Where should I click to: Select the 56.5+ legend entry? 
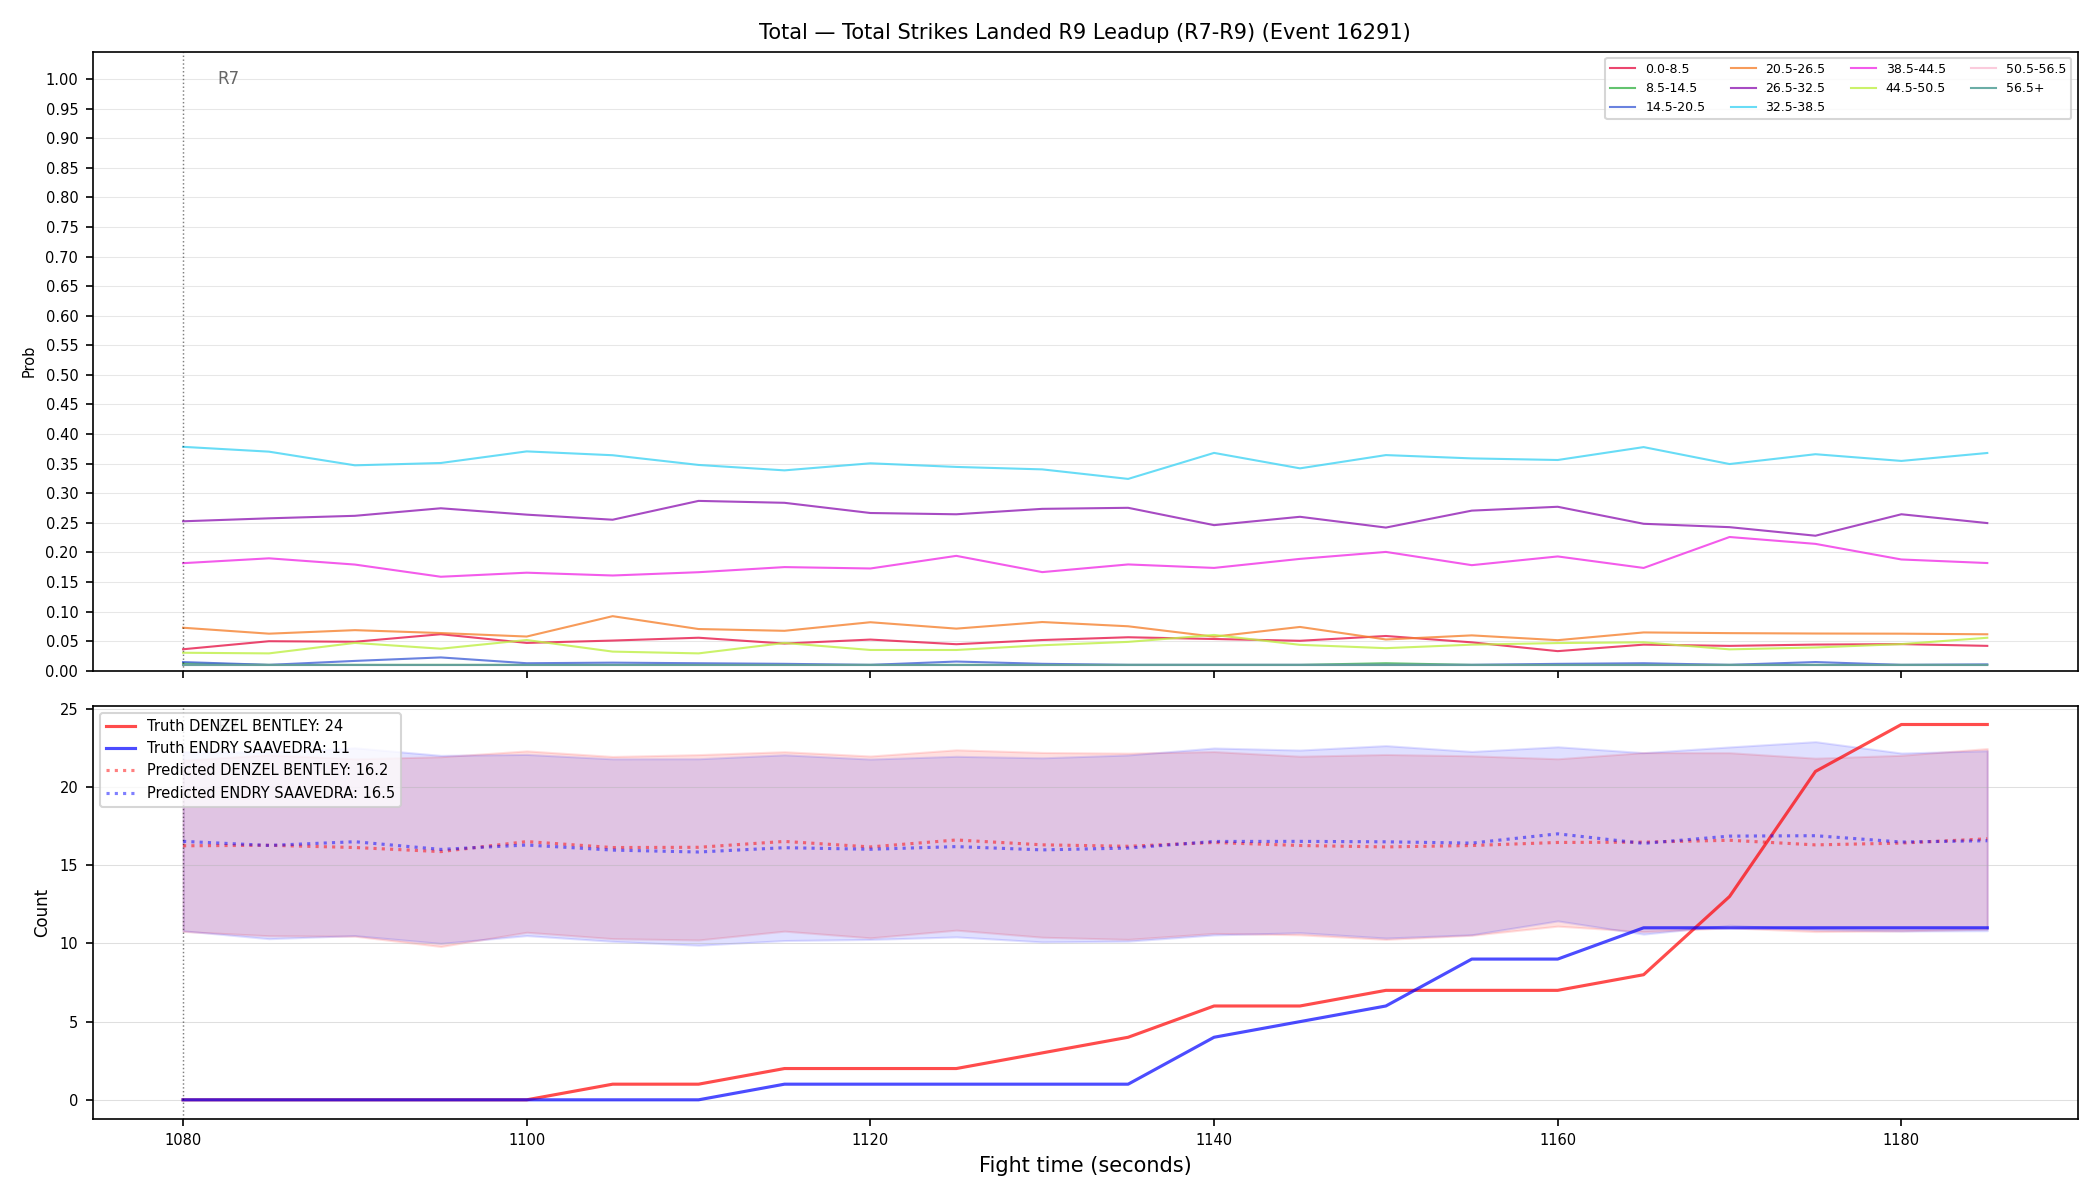(x=2008, y=88)
